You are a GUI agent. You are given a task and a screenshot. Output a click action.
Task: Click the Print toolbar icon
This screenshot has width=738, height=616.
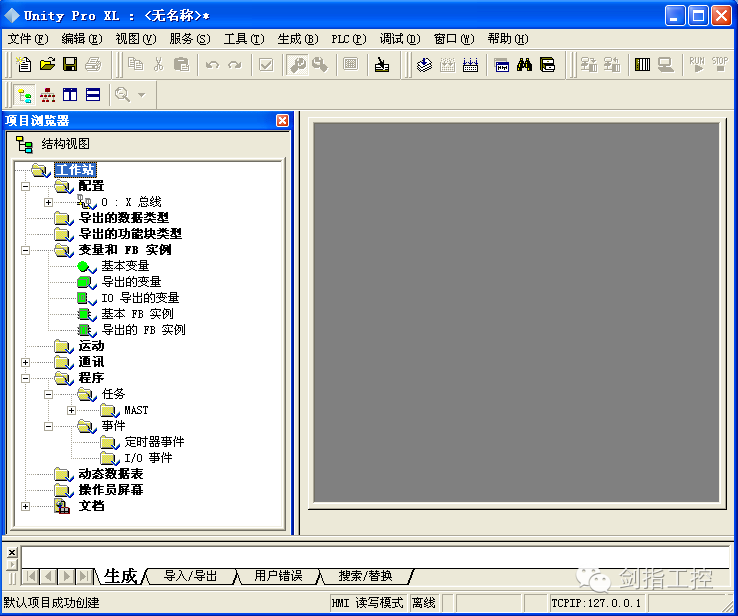click(93, 64)
